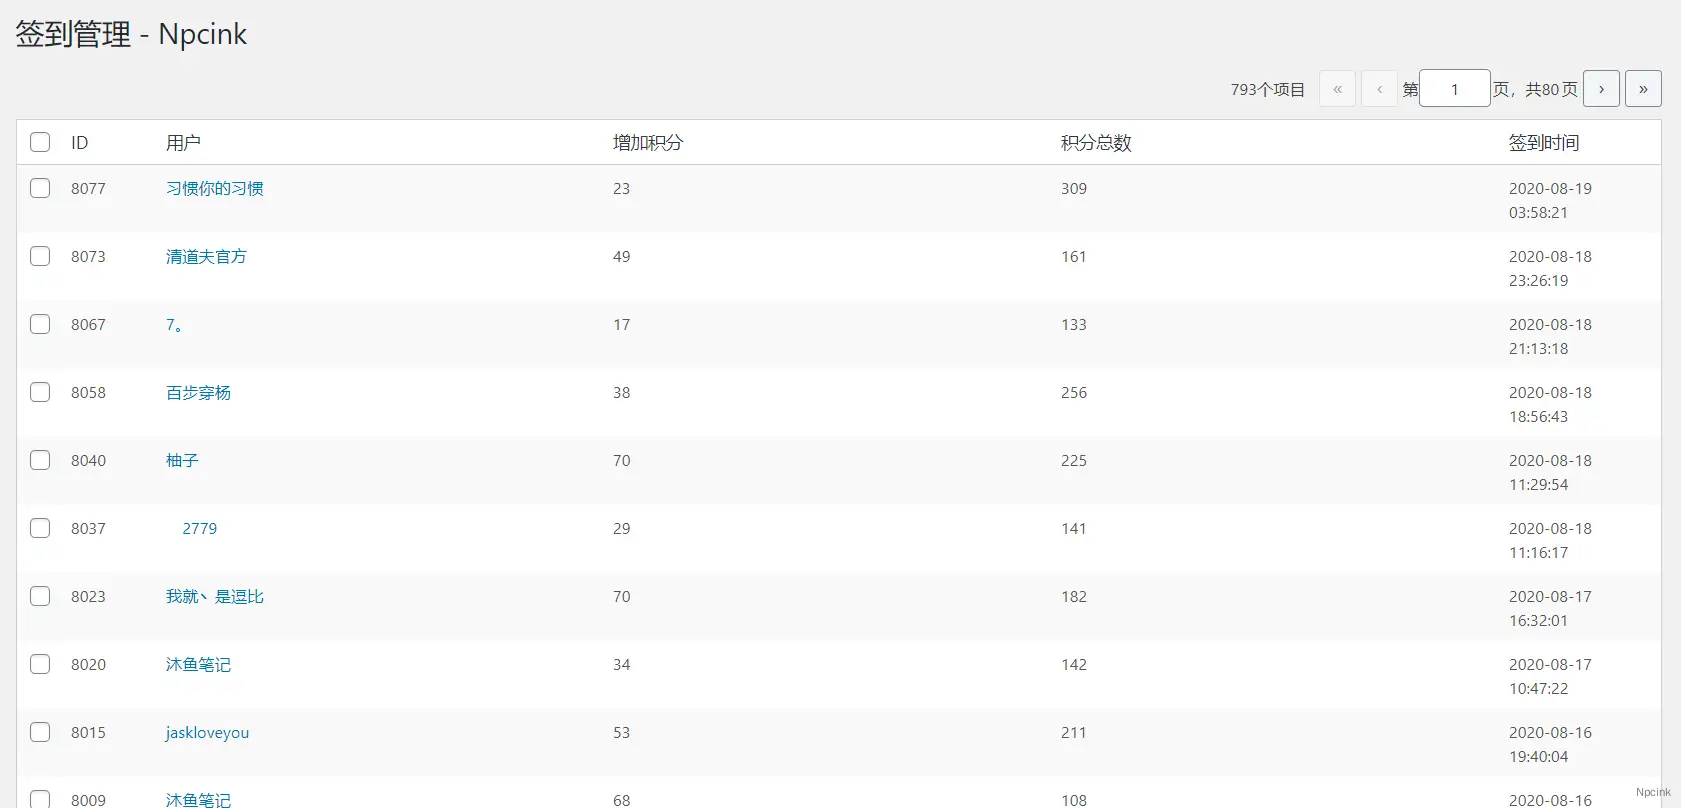Open user 习惯你的习惯 profile link
The height and width of the screenshot is (808, 1681).
tap(214, 189)
